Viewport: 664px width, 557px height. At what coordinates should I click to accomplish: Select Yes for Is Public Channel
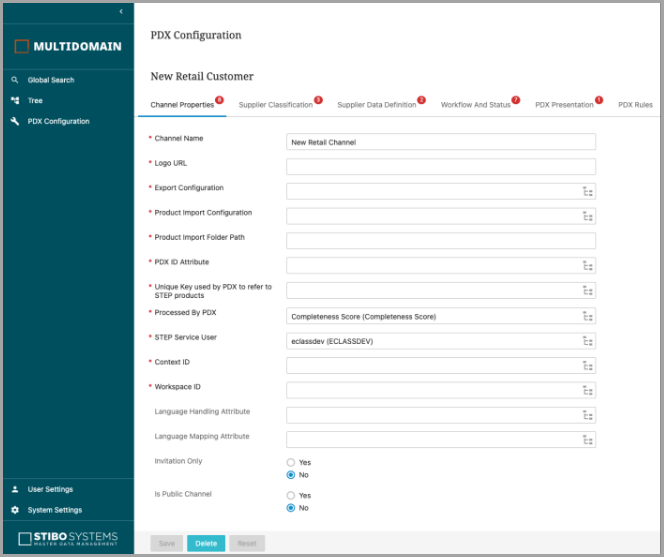click(x=291, y=495)
